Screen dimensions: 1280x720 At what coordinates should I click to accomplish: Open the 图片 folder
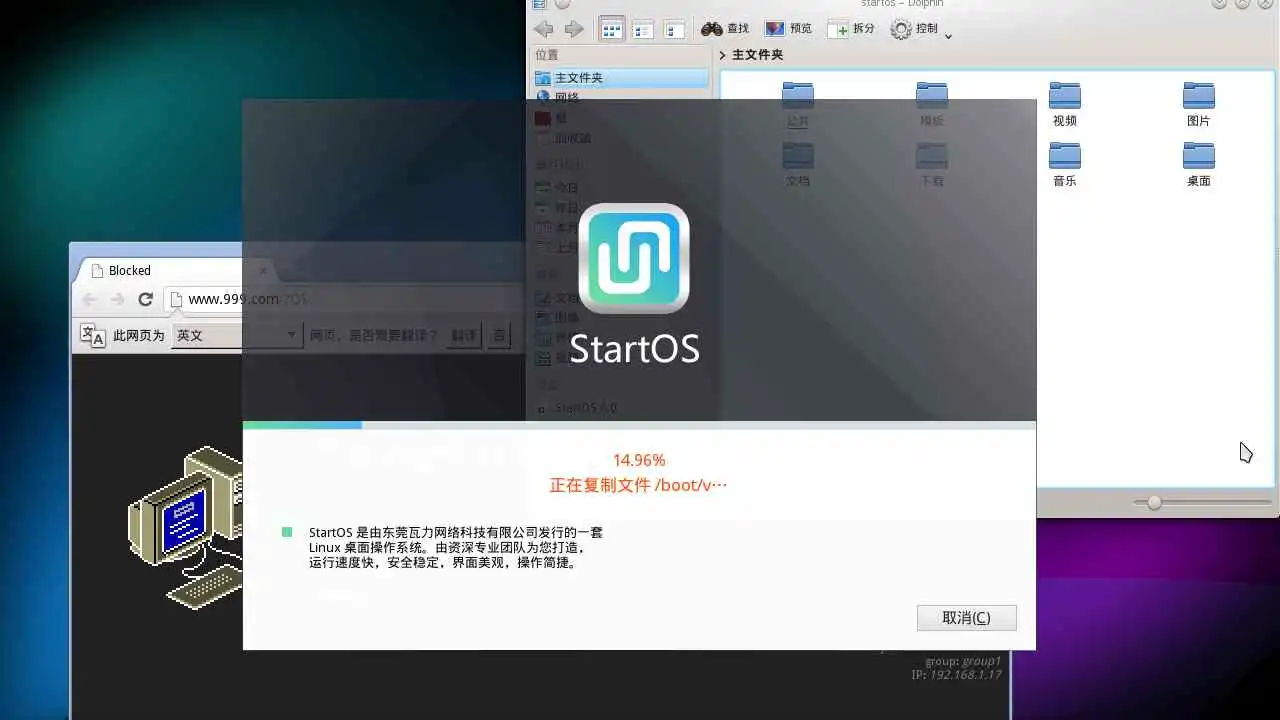(x=1198, y=105)
